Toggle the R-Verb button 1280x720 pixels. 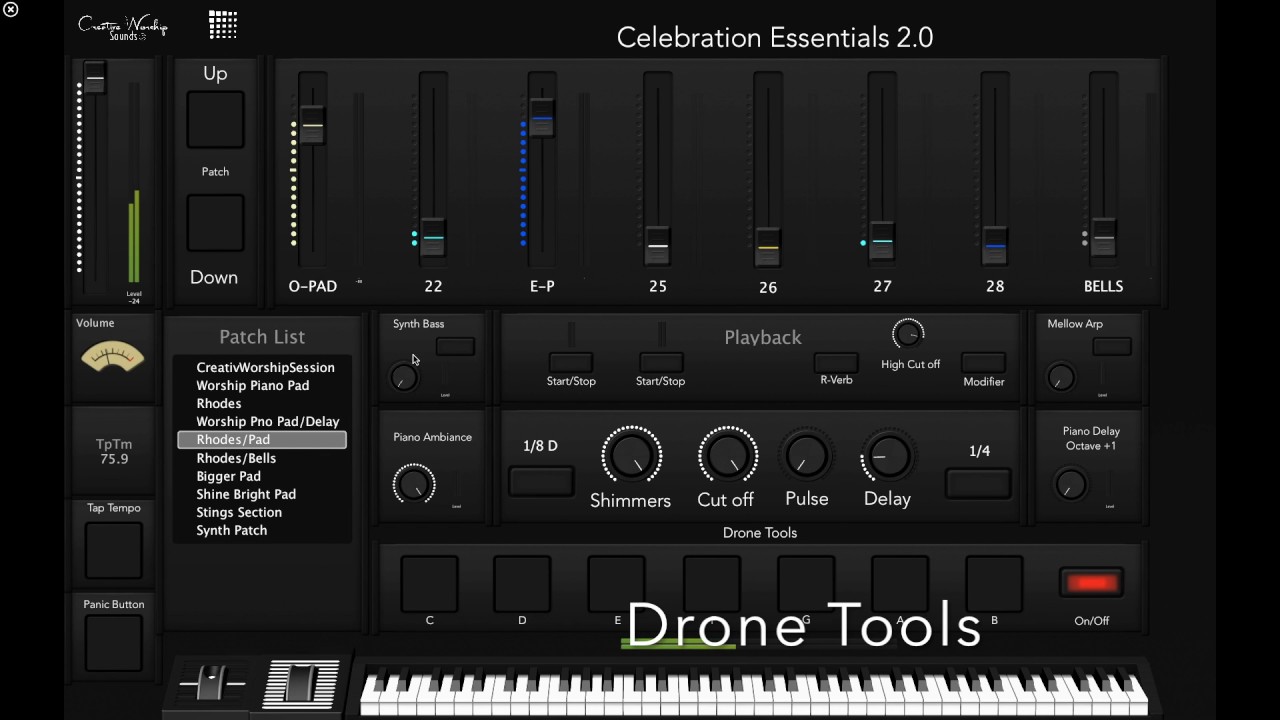pyautogui.click(x=836, y=362)
